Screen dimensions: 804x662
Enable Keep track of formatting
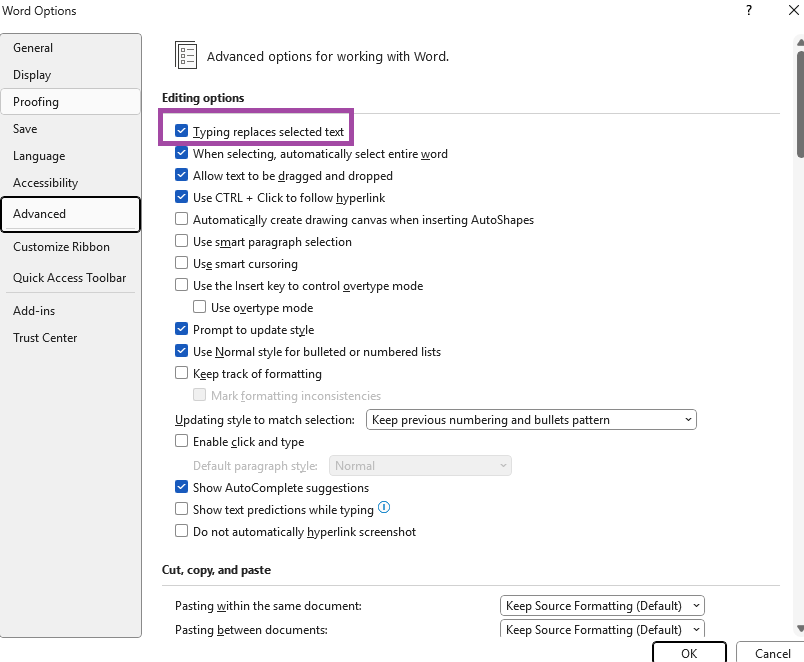click(x=182, y=373)
